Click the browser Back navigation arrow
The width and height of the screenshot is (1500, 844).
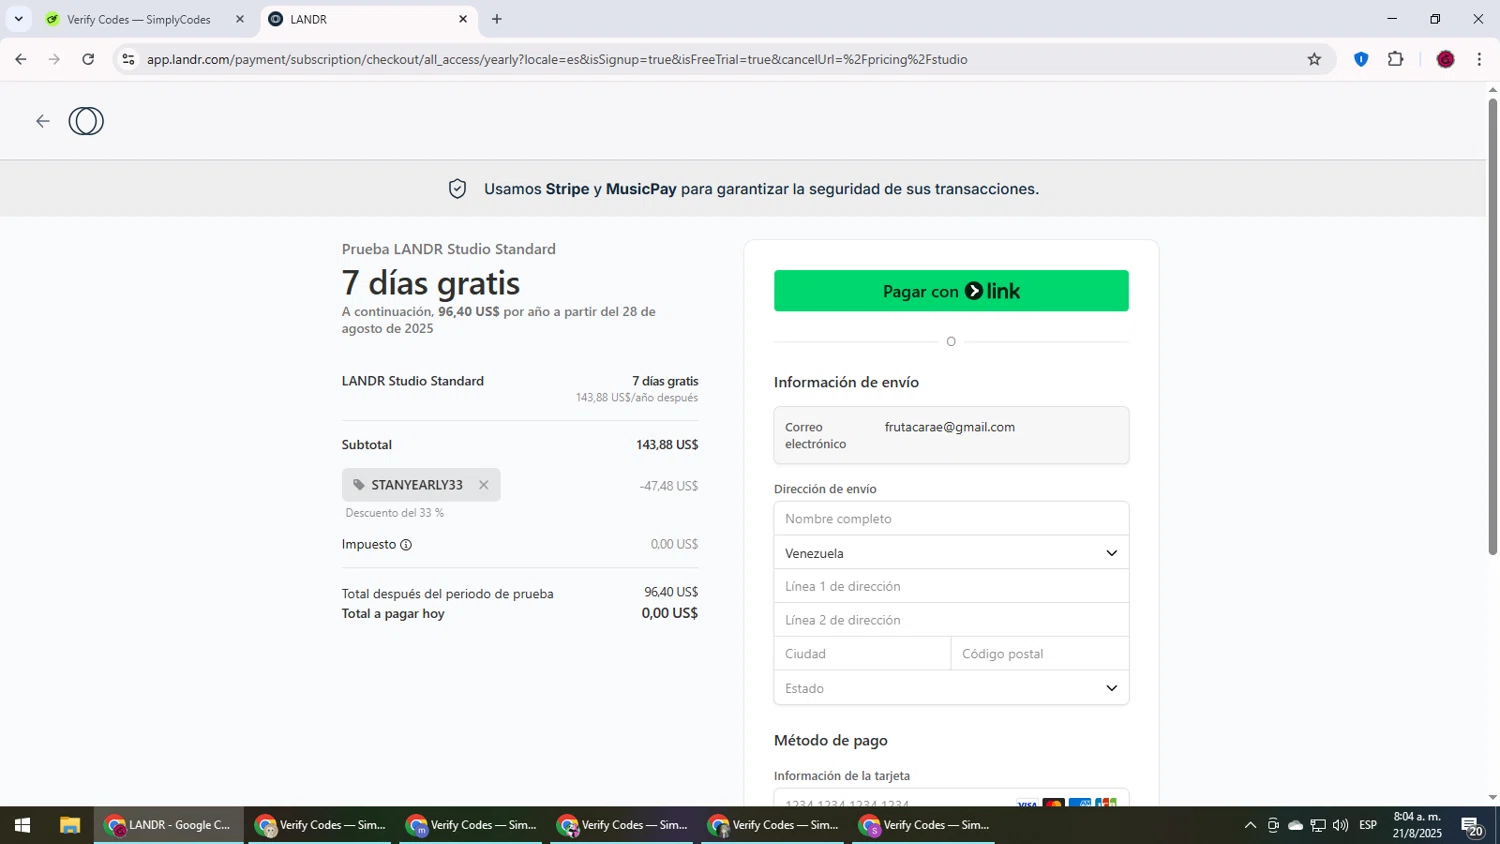(20, 59)
